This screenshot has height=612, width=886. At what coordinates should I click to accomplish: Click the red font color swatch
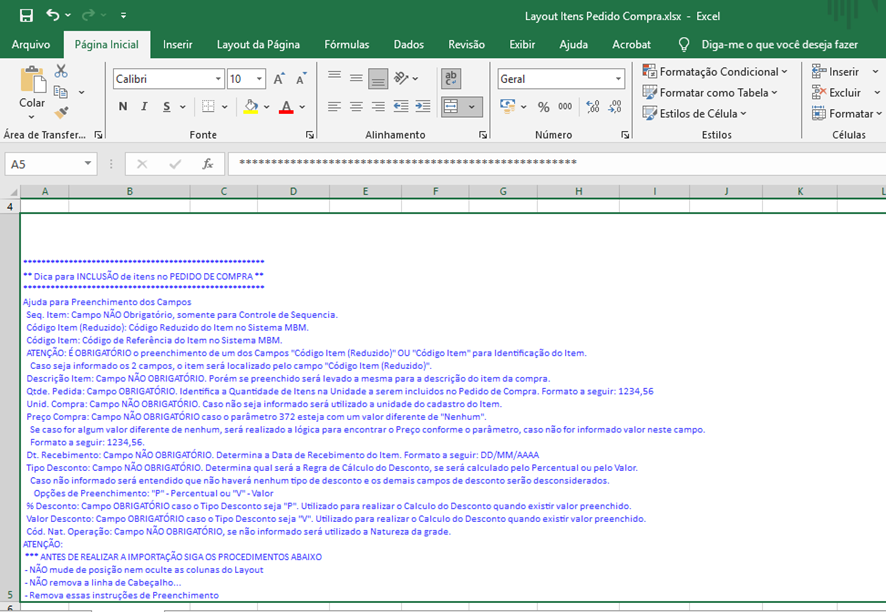coord(286,107)
